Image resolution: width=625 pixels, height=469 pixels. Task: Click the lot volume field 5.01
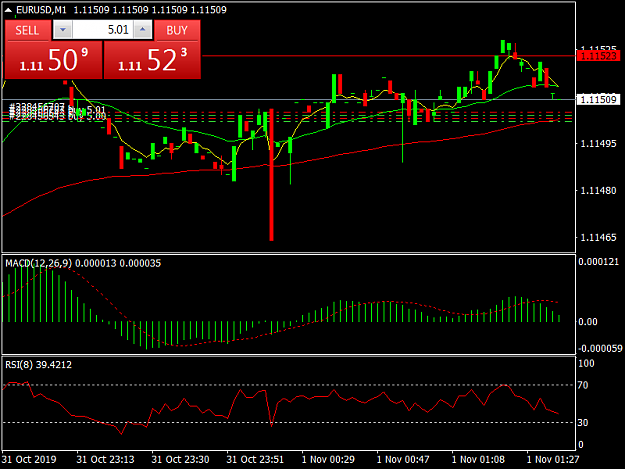tap(103, 30)
